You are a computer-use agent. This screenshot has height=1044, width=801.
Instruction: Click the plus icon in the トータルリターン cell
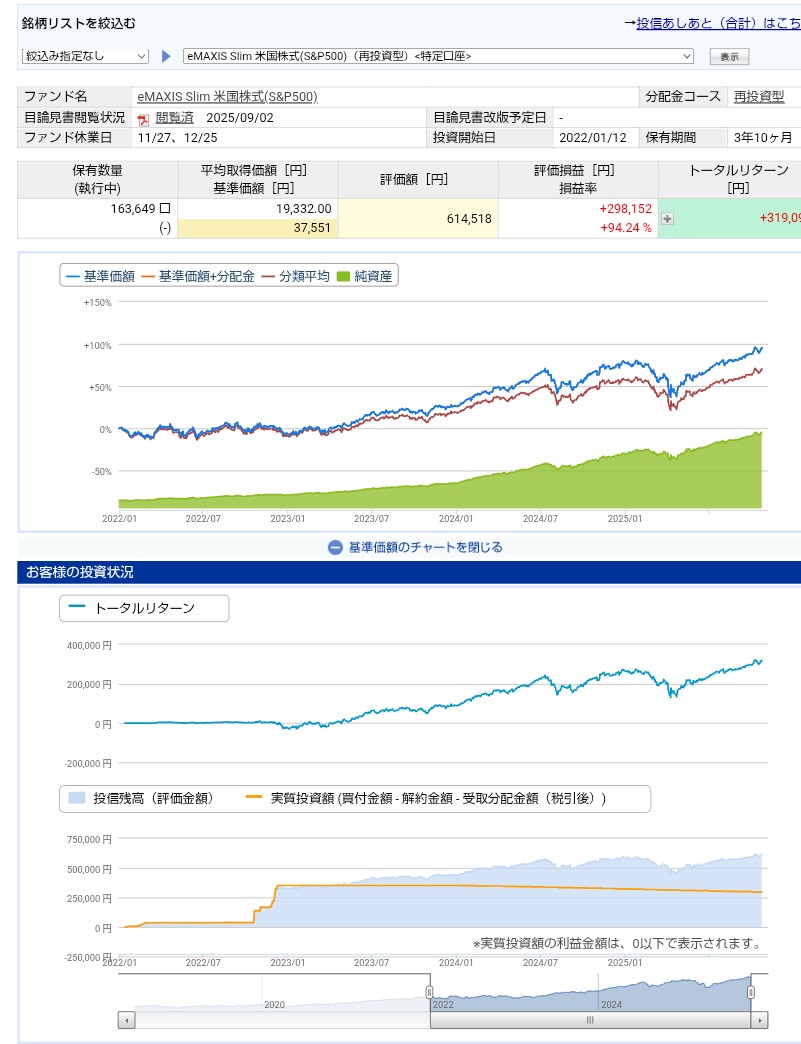667,218
